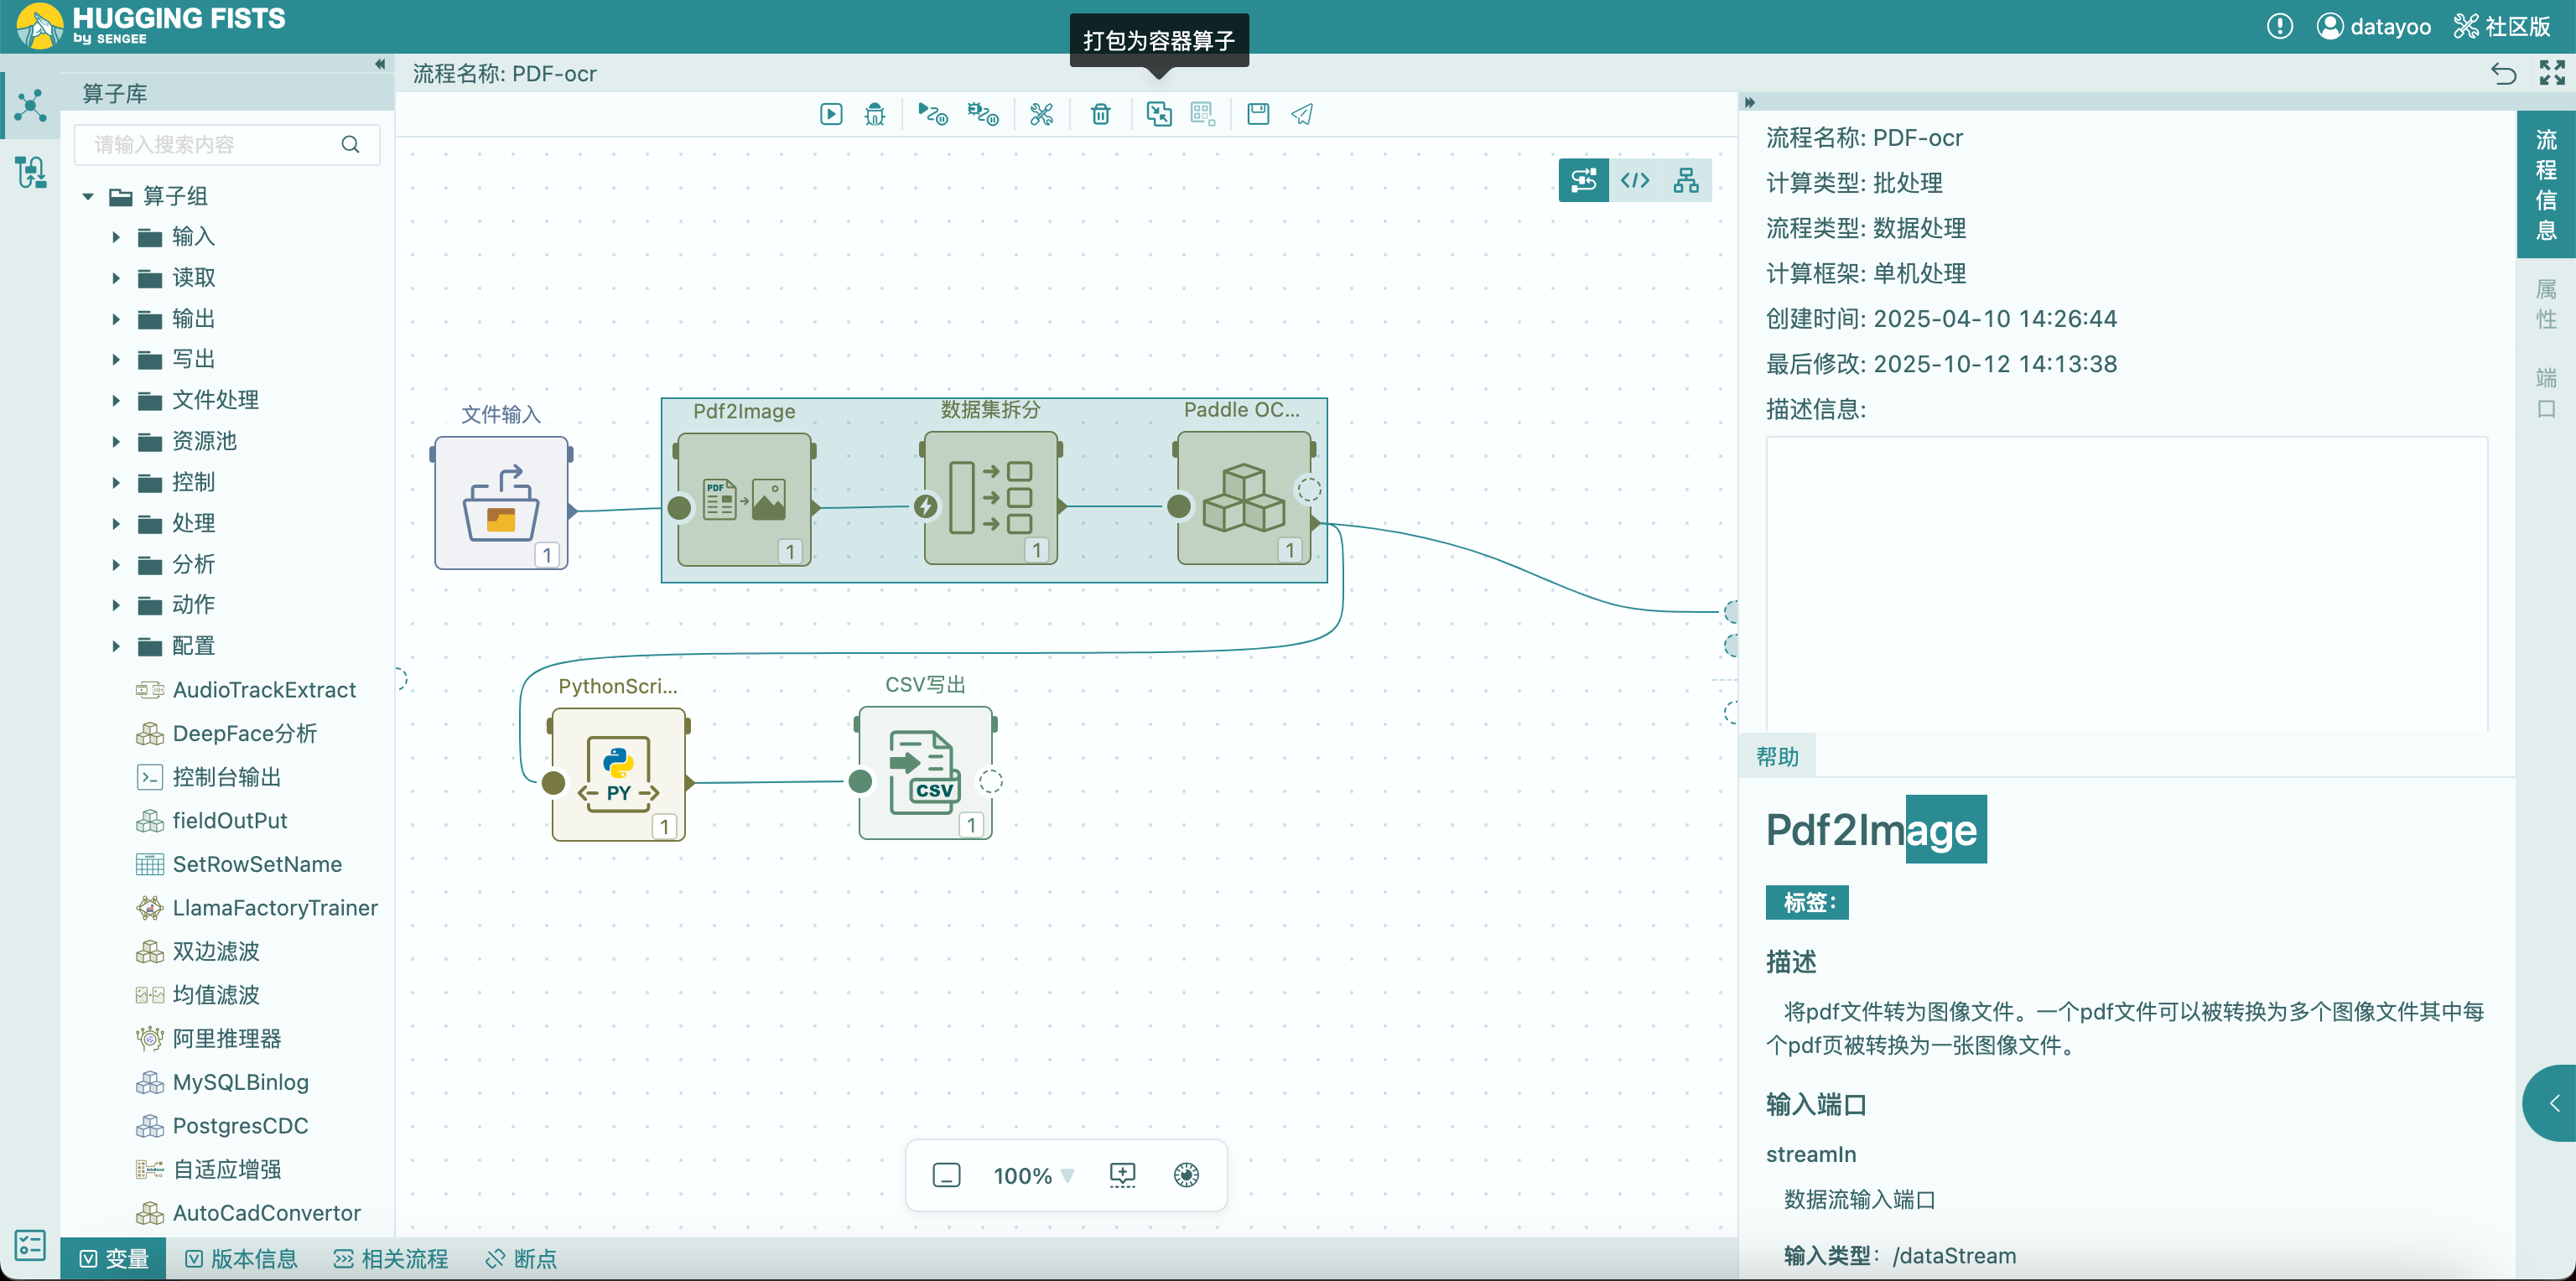Viewport: 2576px width, 1281px height.
Task: Open the wrench and screwdriver tools icon
Action: pyautogui.click(x=1041, y=114)
